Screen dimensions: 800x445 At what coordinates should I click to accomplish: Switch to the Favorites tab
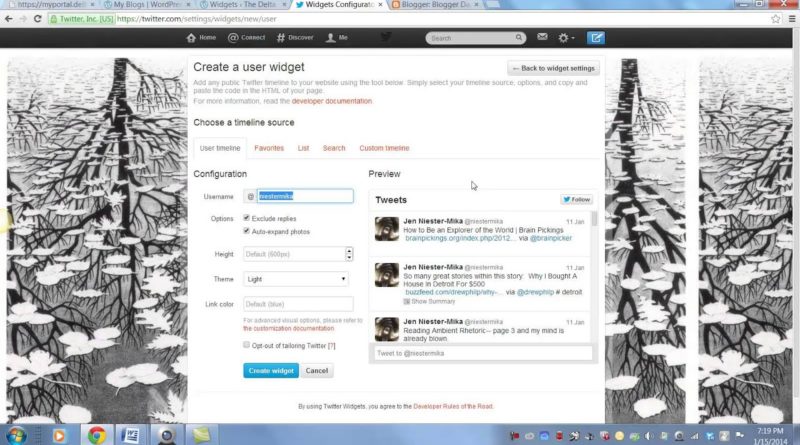coord(269,148)
